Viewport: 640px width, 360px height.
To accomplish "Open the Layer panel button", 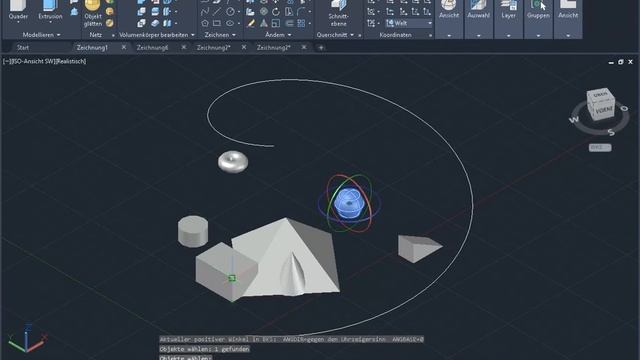I will click(509, 10).
